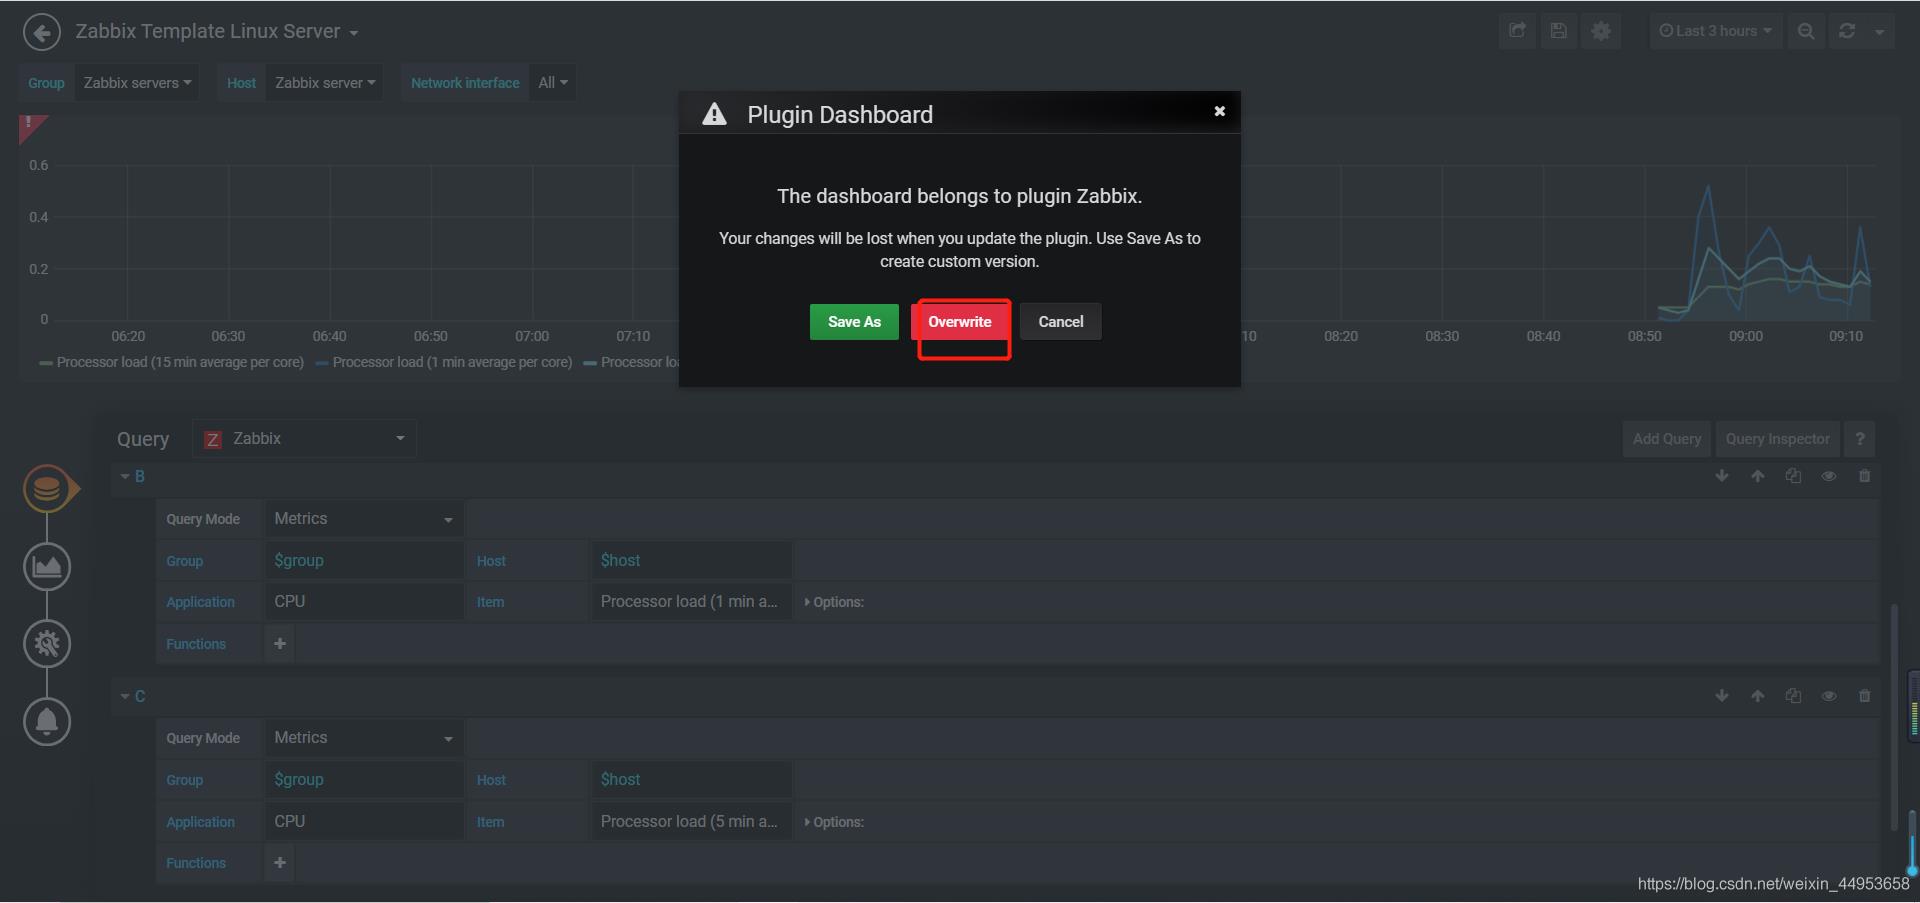Move query B up
This screenshot has height=903, width=1920.
(x=1758, y=476)
